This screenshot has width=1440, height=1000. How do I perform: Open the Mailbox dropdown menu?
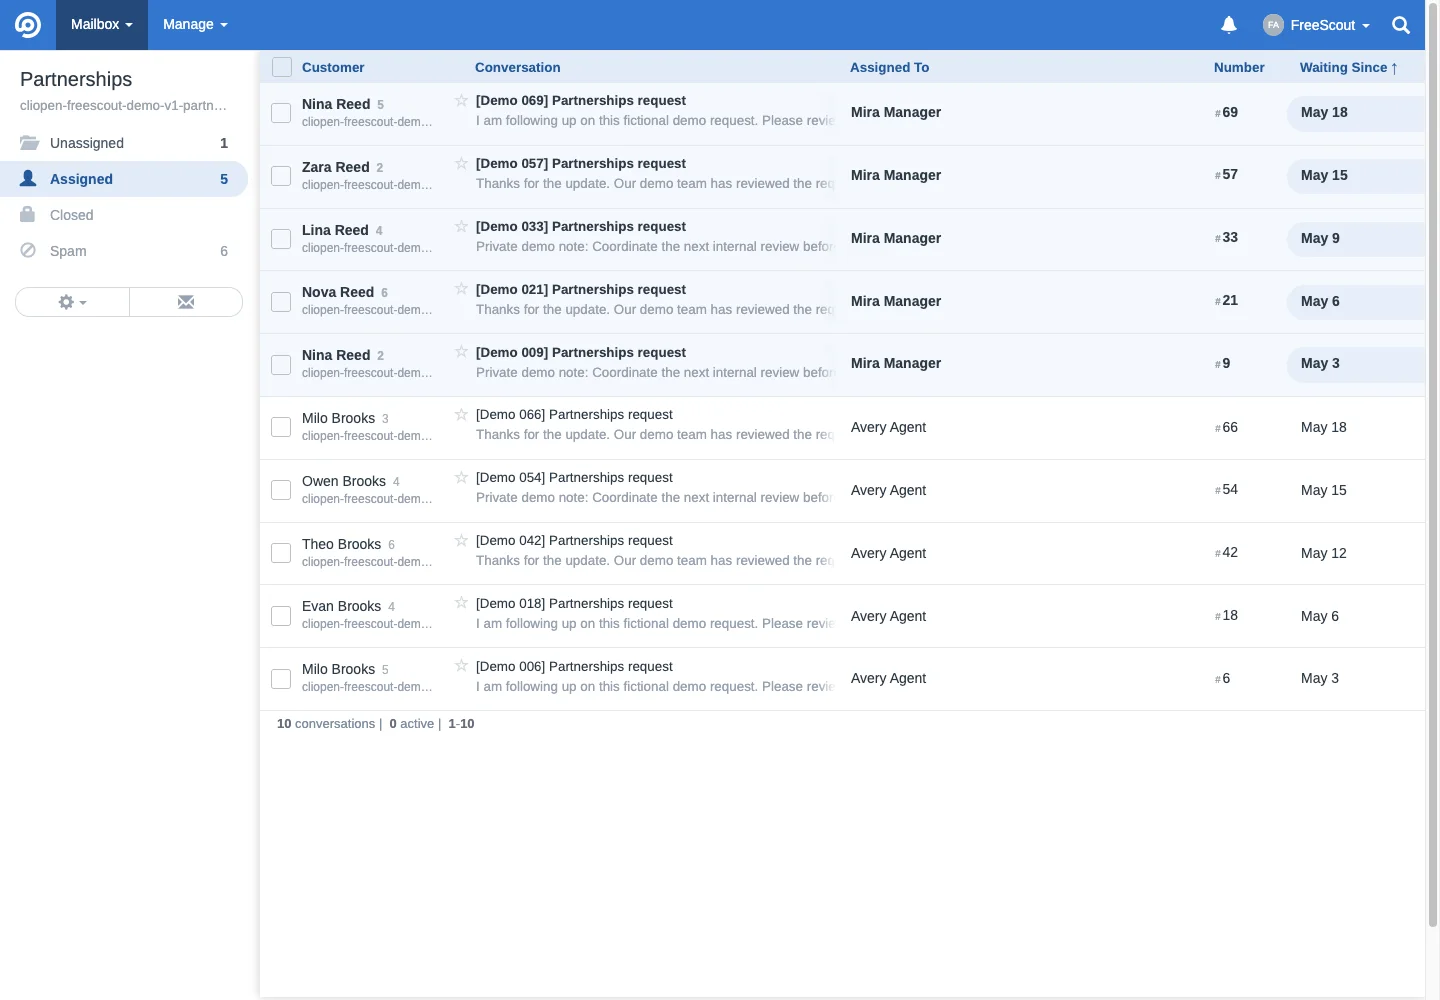pyautogui.click(x=101, y=25)
